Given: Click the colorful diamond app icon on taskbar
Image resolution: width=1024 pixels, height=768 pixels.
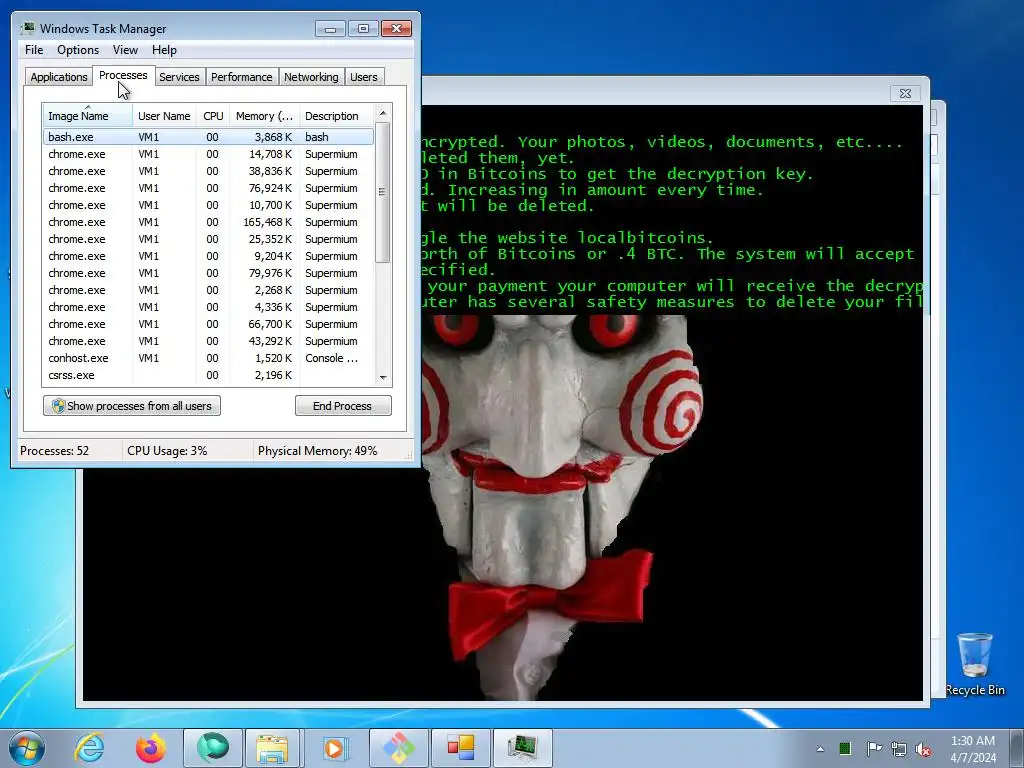Looking at the screenshot, I should [399, 748].
